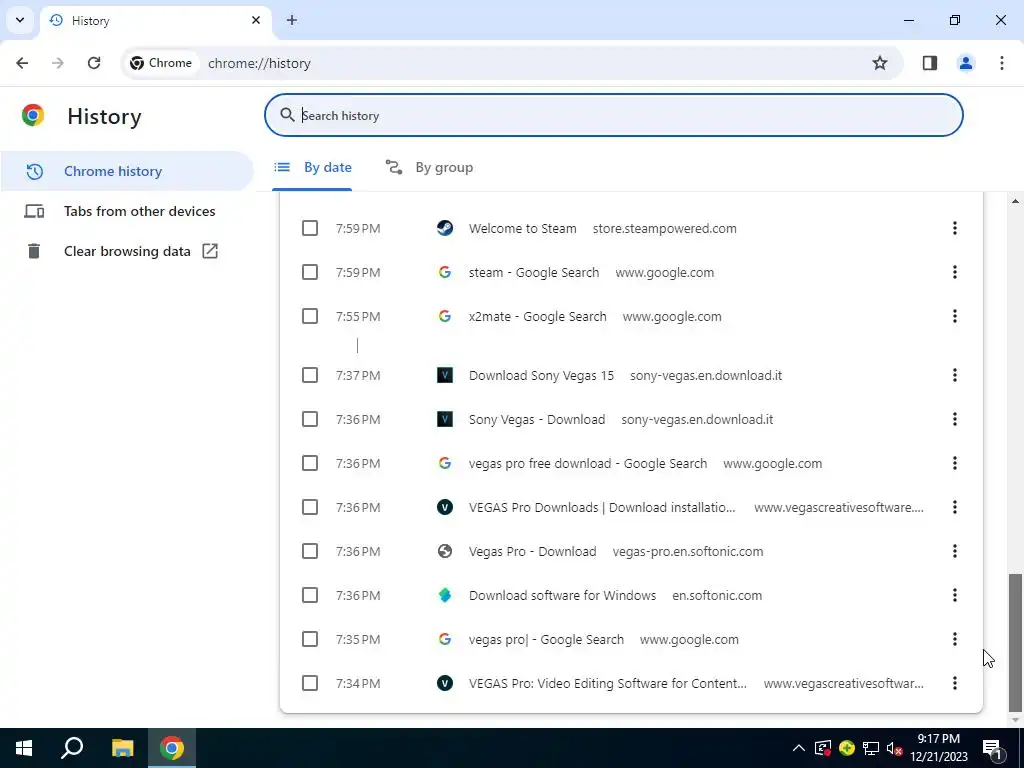Click scrollbar up arrow
Image resolution: width=1024 pixels, height=768 pixels.
(1015, 201)
